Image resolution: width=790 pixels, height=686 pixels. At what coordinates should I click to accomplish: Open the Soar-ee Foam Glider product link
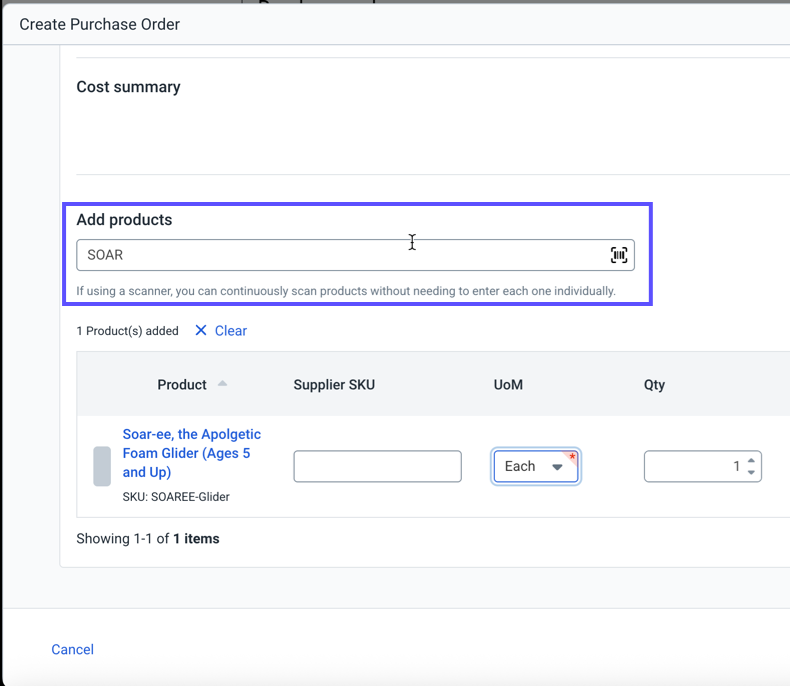pyautogui.click(x=191, y=453)
